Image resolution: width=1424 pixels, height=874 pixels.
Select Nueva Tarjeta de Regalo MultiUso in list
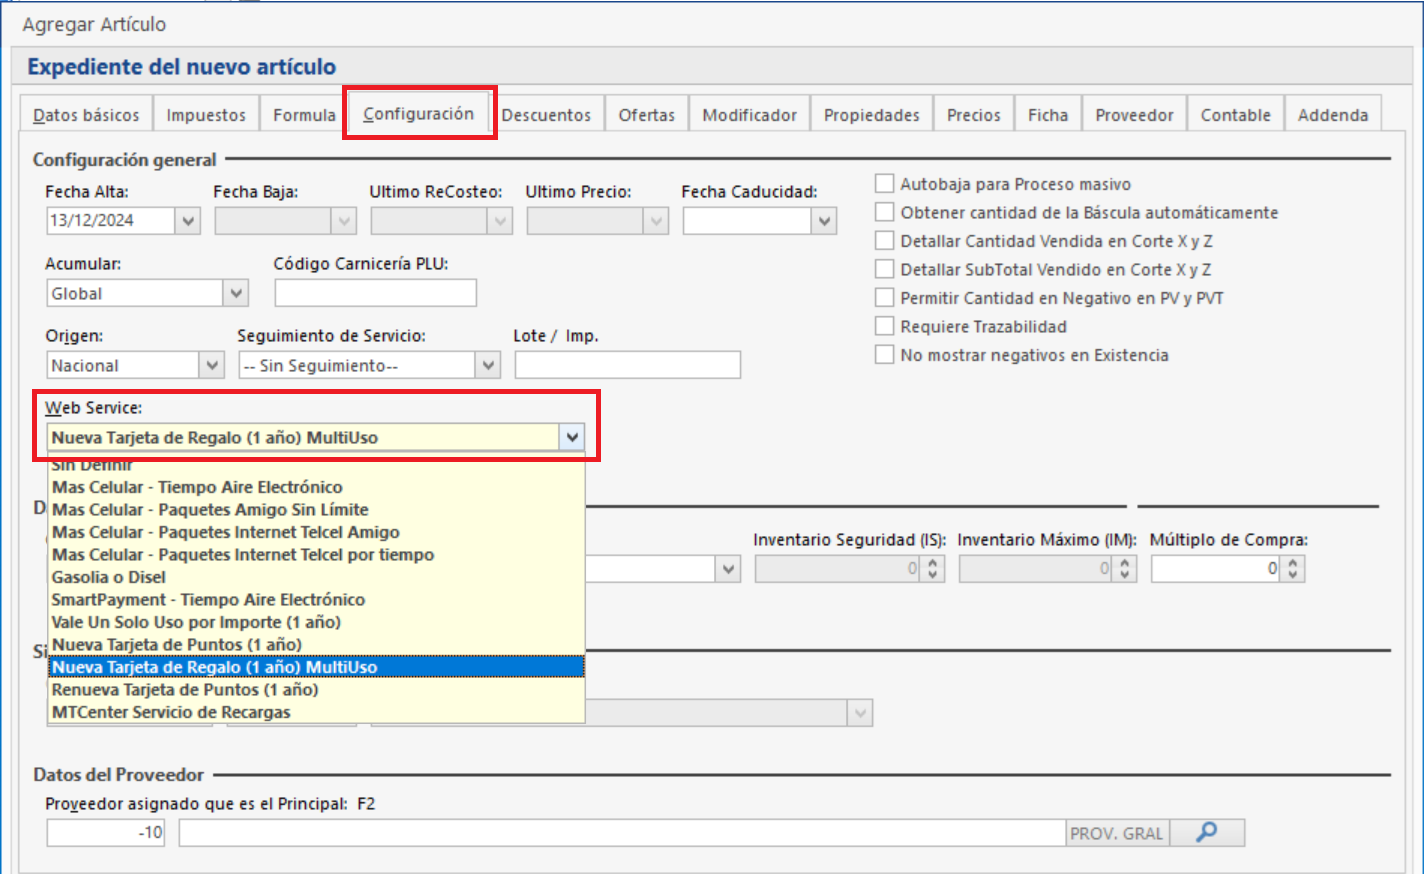316,667
